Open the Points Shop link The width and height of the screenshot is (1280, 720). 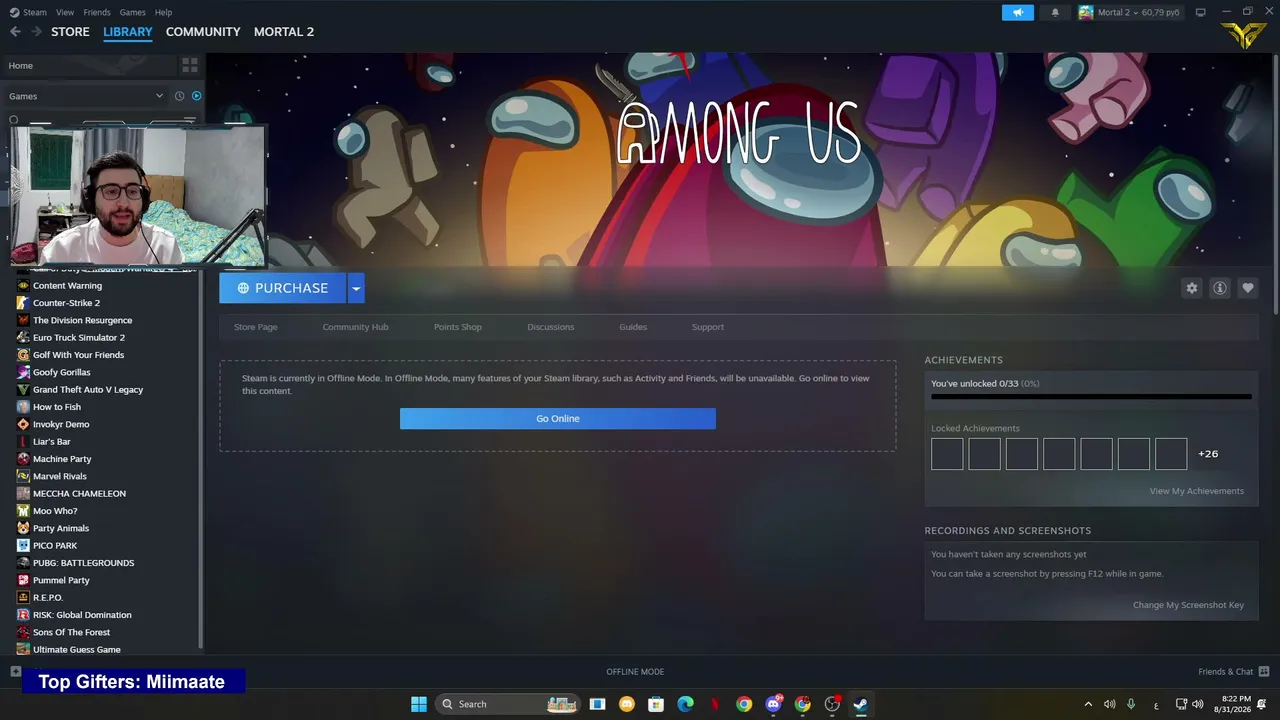pos(458,327)
